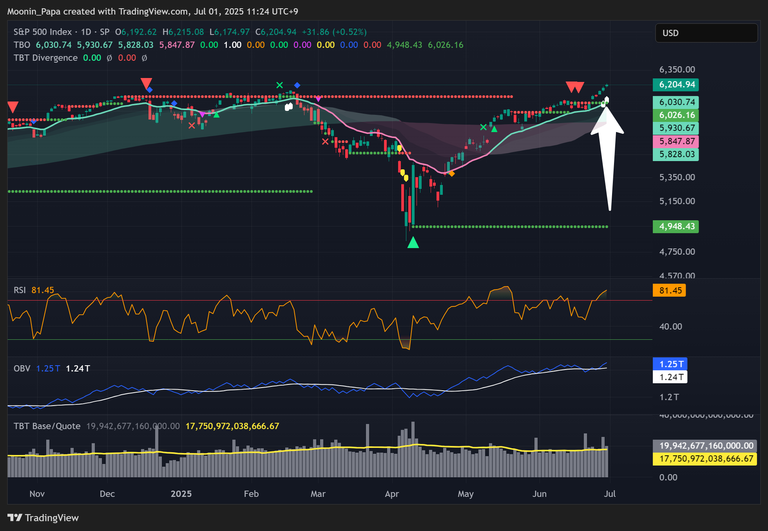Screen dimensions: 768x531
Task: Select the TBO indicator legend name
Action: (x=22, y=45)
